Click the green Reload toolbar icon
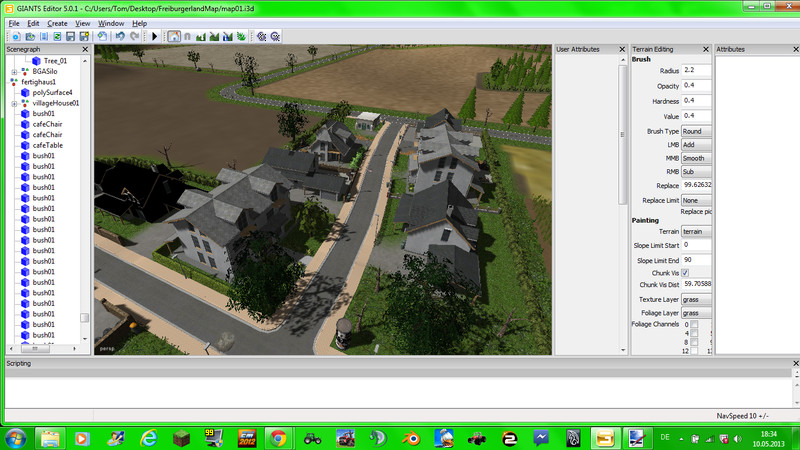 [x=57, y=36]
